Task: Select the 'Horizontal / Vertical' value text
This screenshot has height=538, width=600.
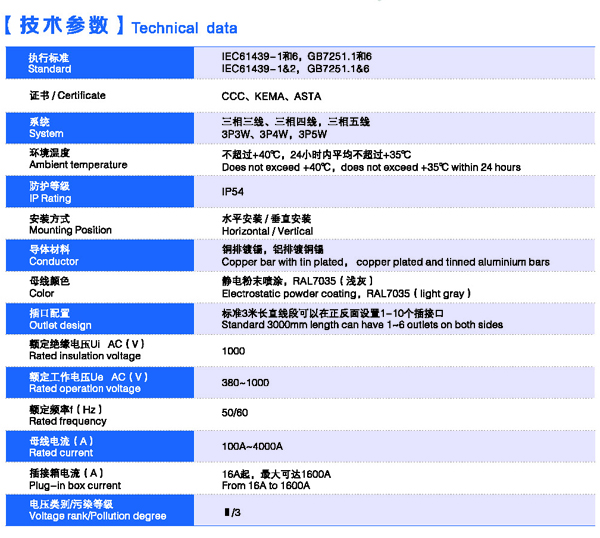Action: (267, 230)
